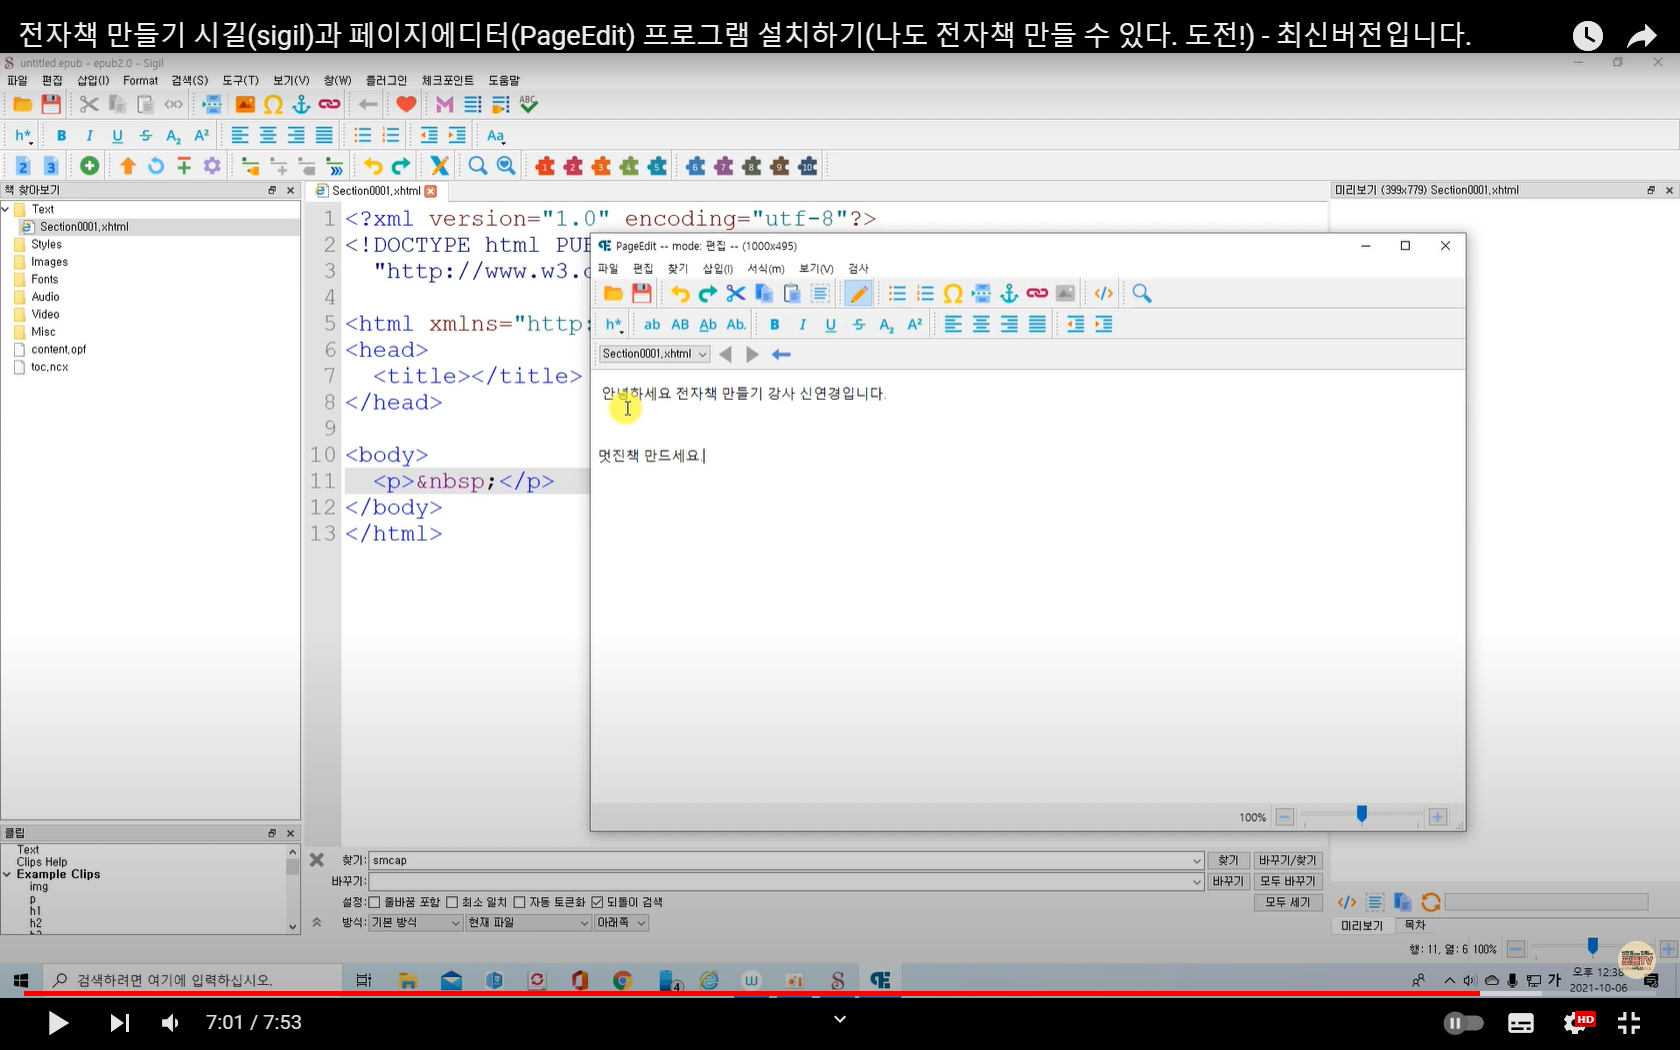
Task: Click Sigil status bar zoom slider handle
Action: pyautogui.click(x=1592, y=946)
